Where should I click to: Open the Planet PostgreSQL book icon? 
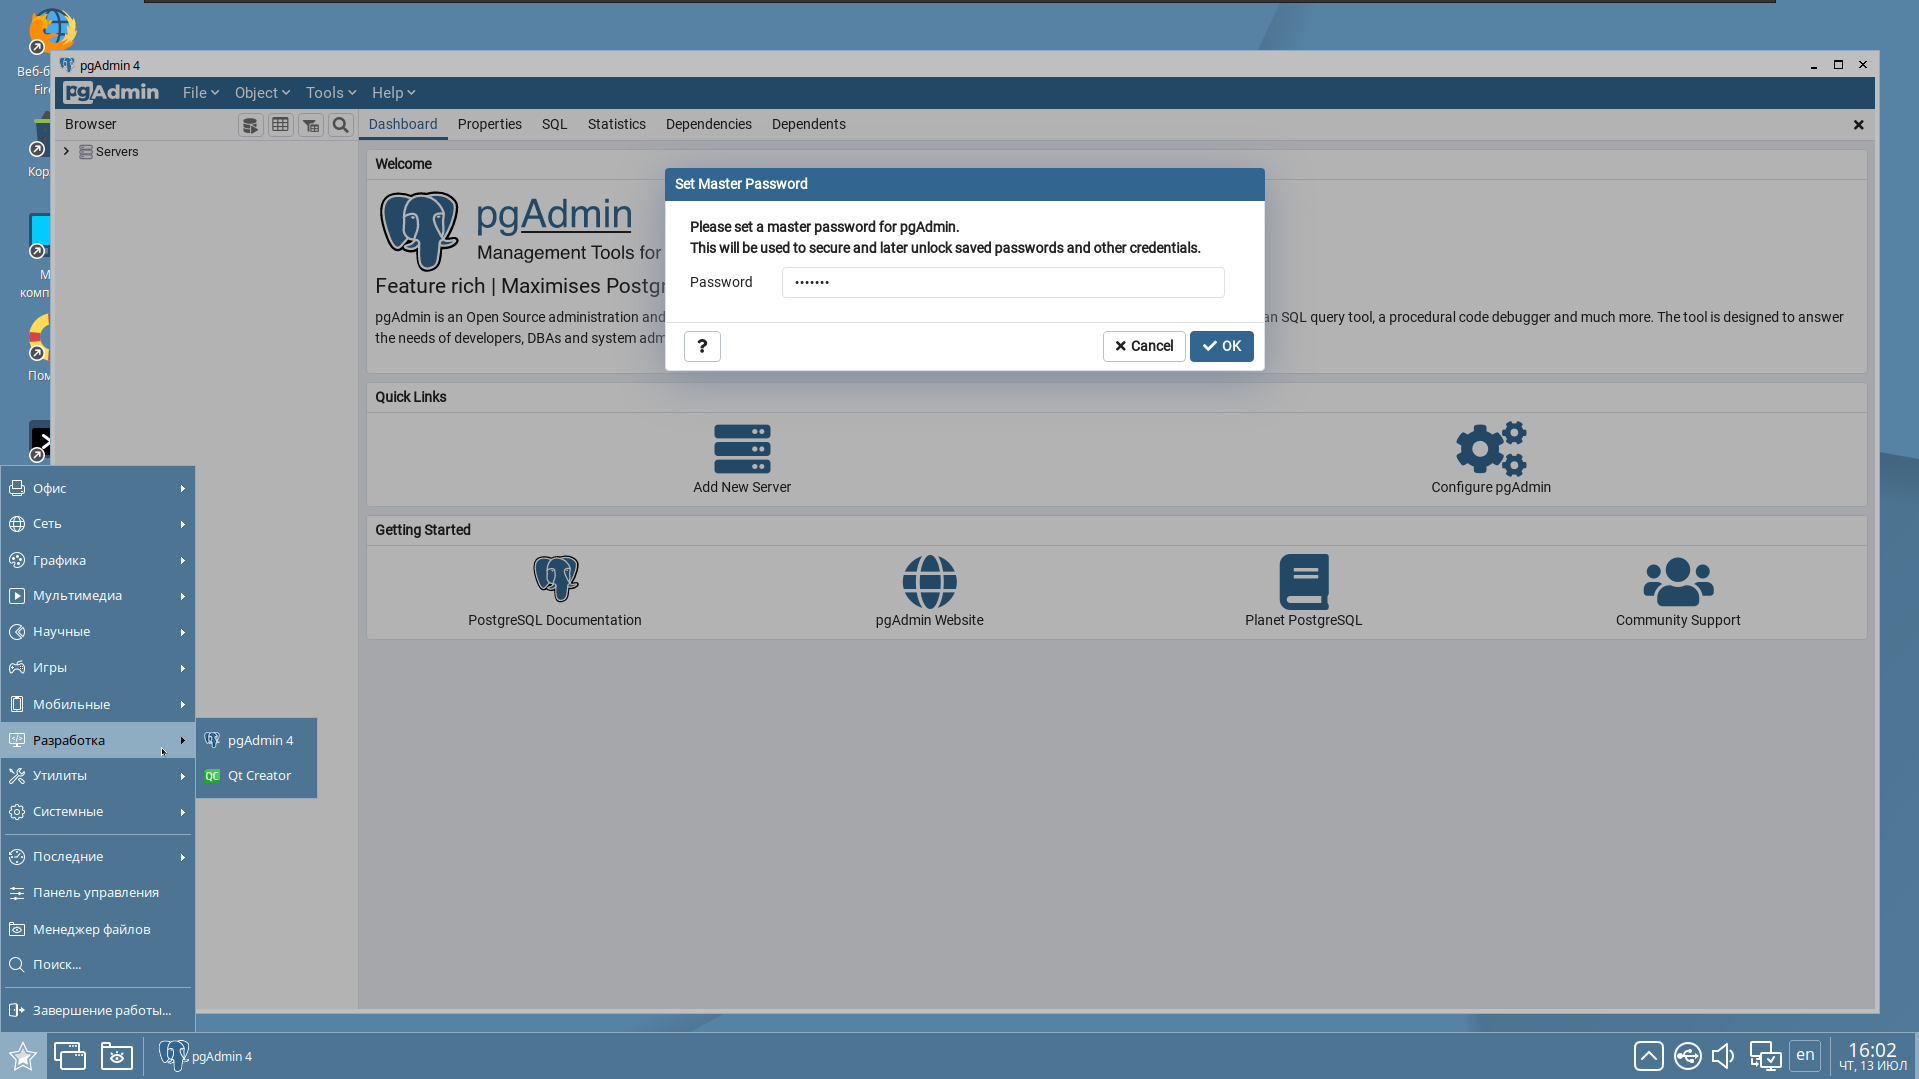(1304, 581)
